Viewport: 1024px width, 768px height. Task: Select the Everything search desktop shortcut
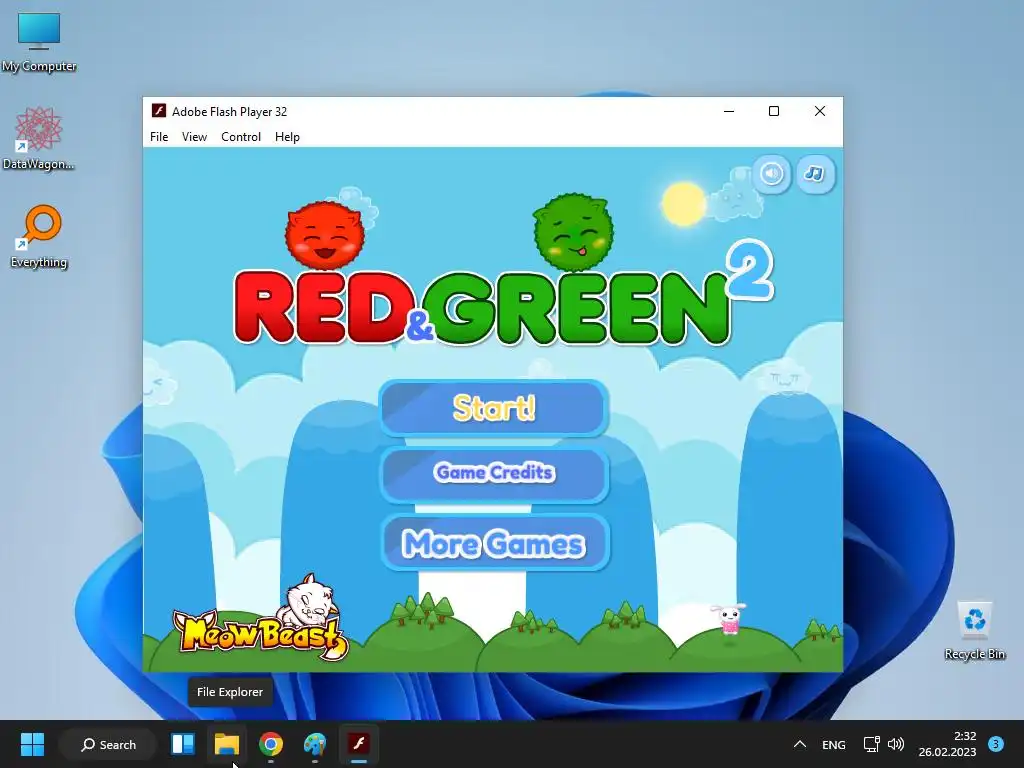point(39,236)
